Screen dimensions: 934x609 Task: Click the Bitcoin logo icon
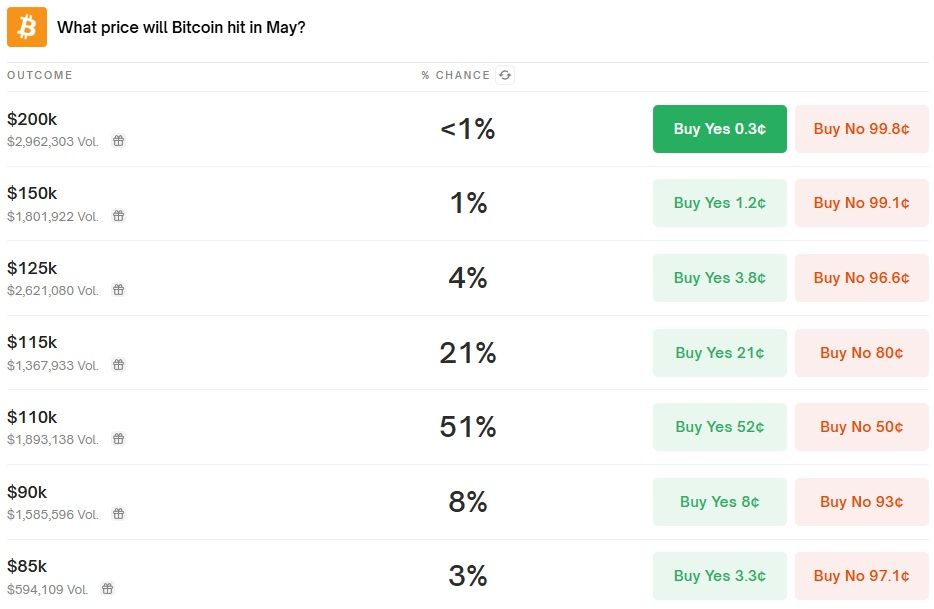(x=27, y=27)
